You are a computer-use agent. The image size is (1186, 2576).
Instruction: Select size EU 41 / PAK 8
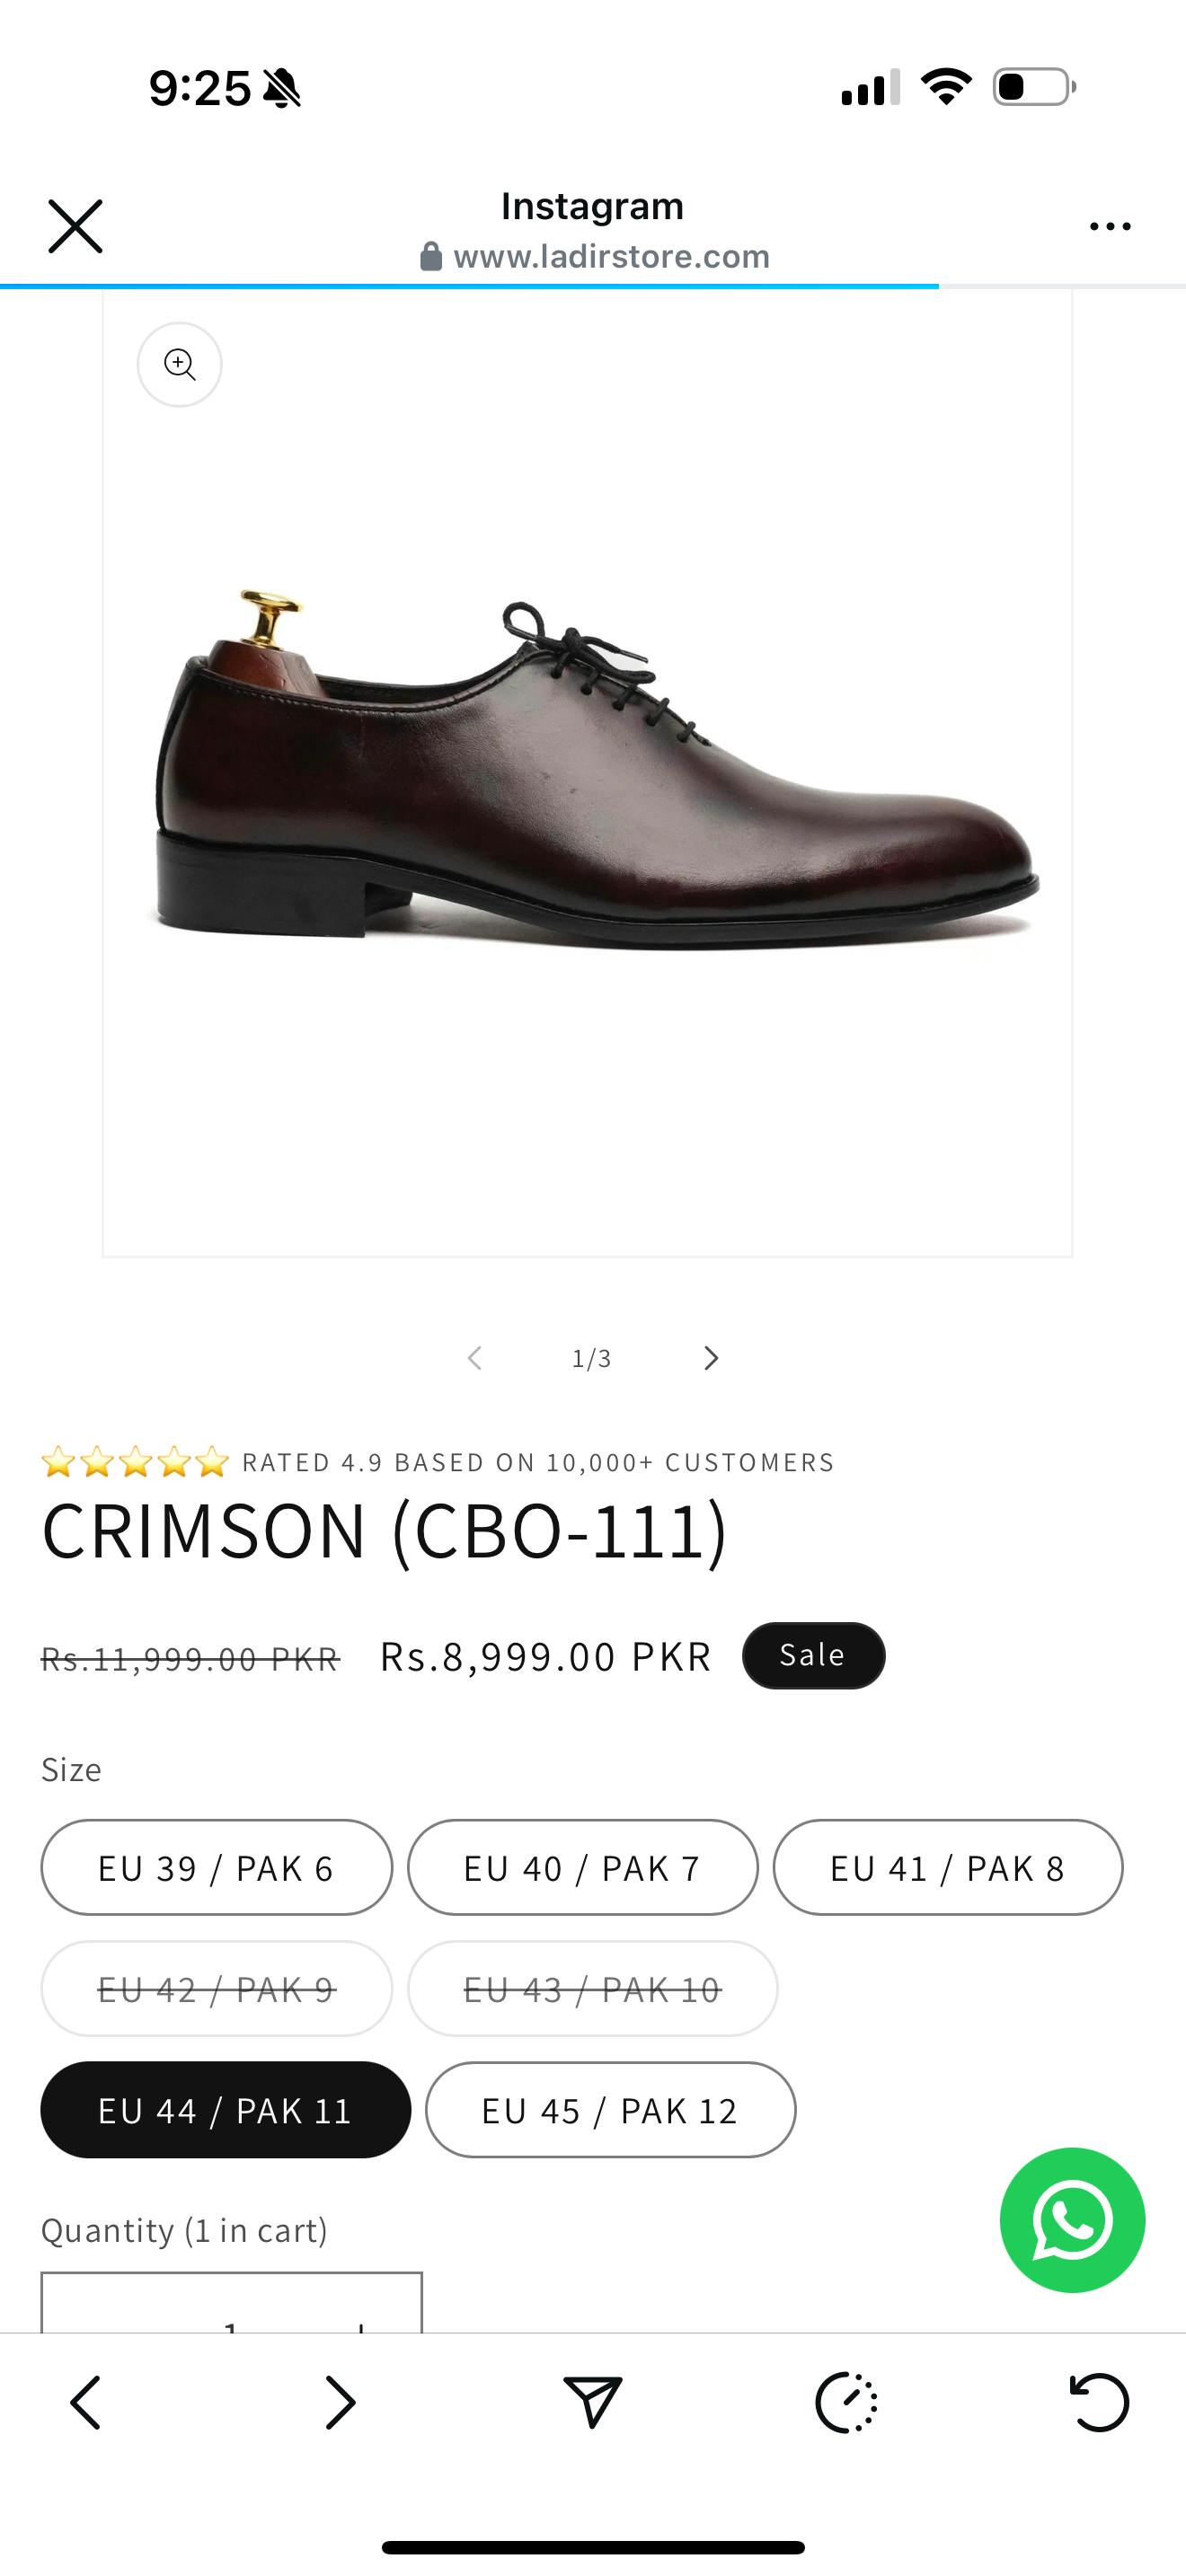[947, 1868]
